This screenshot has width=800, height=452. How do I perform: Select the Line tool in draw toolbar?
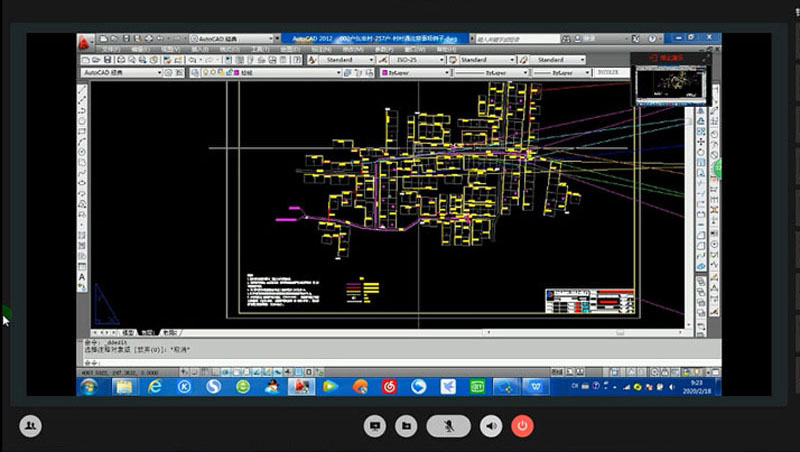83,89
